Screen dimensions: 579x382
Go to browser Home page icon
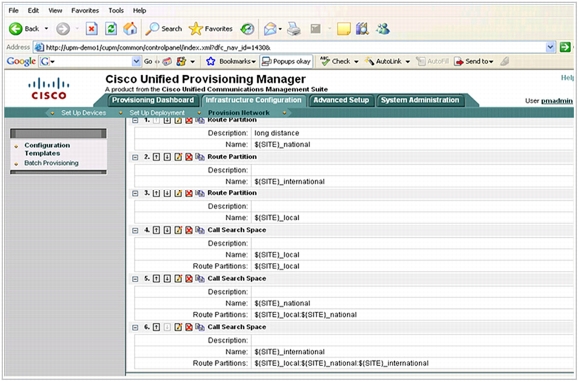coord(130,28)
